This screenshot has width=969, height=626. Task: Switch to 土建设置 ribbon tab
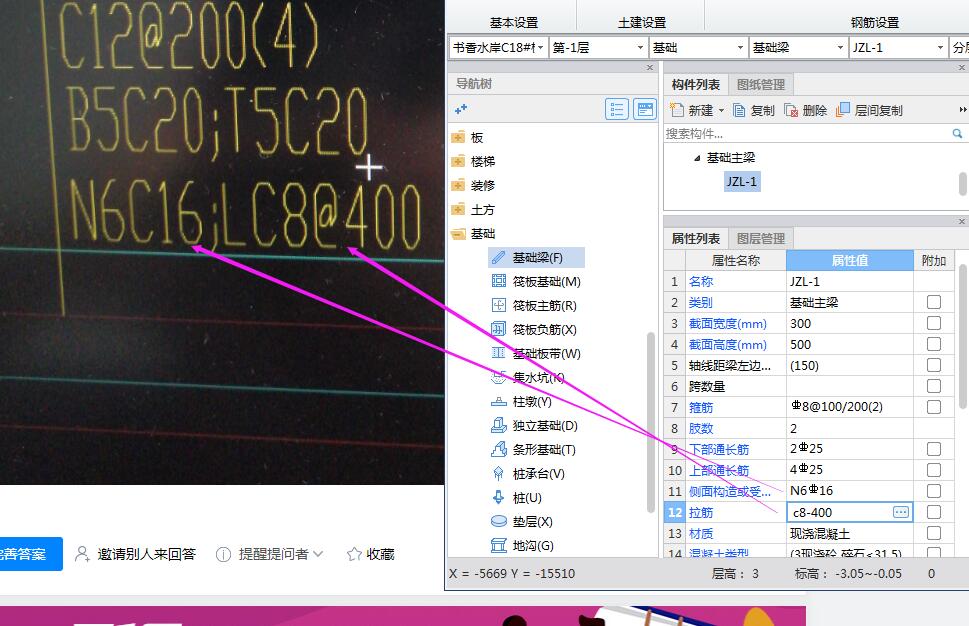[x=641, y=22]
